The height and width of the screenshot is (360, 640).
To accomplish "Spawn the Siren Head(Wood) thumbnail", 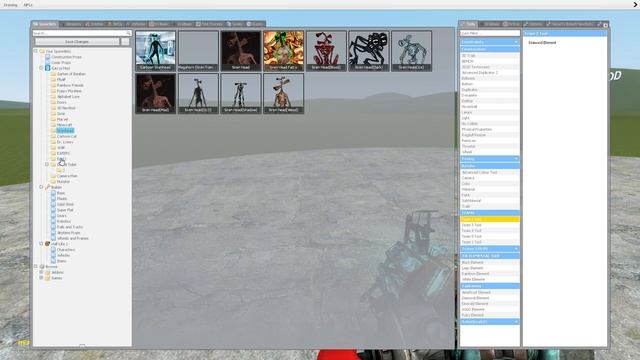I will (283, 93).
